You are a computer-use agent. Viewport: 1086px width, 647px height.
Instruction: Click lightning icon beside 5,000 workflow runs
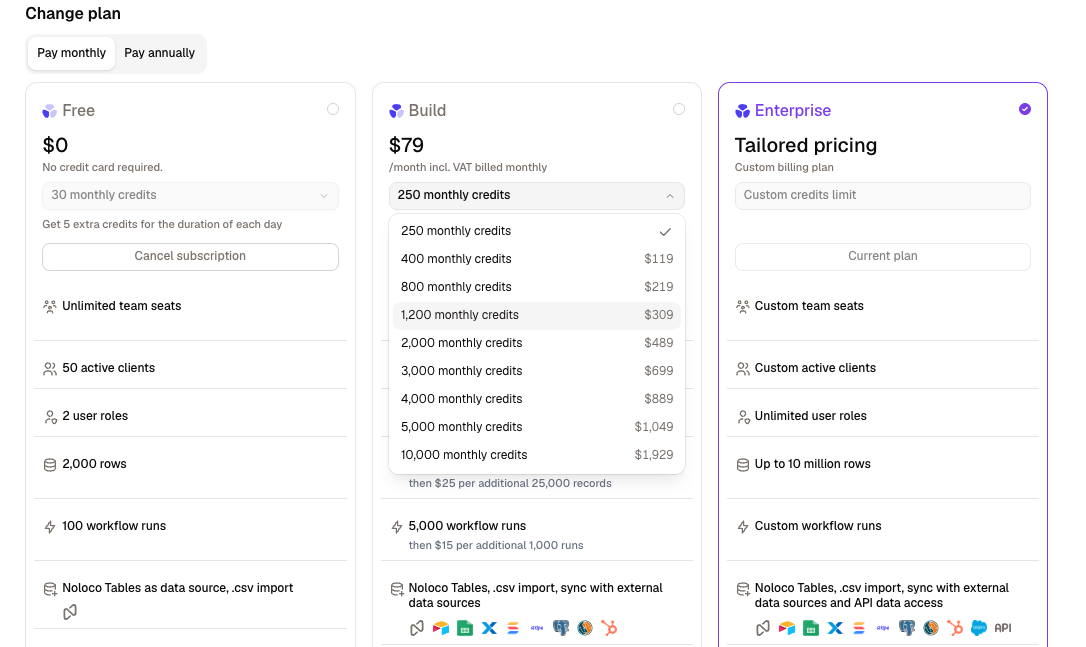pyautogui.click(x=397, y=526)
